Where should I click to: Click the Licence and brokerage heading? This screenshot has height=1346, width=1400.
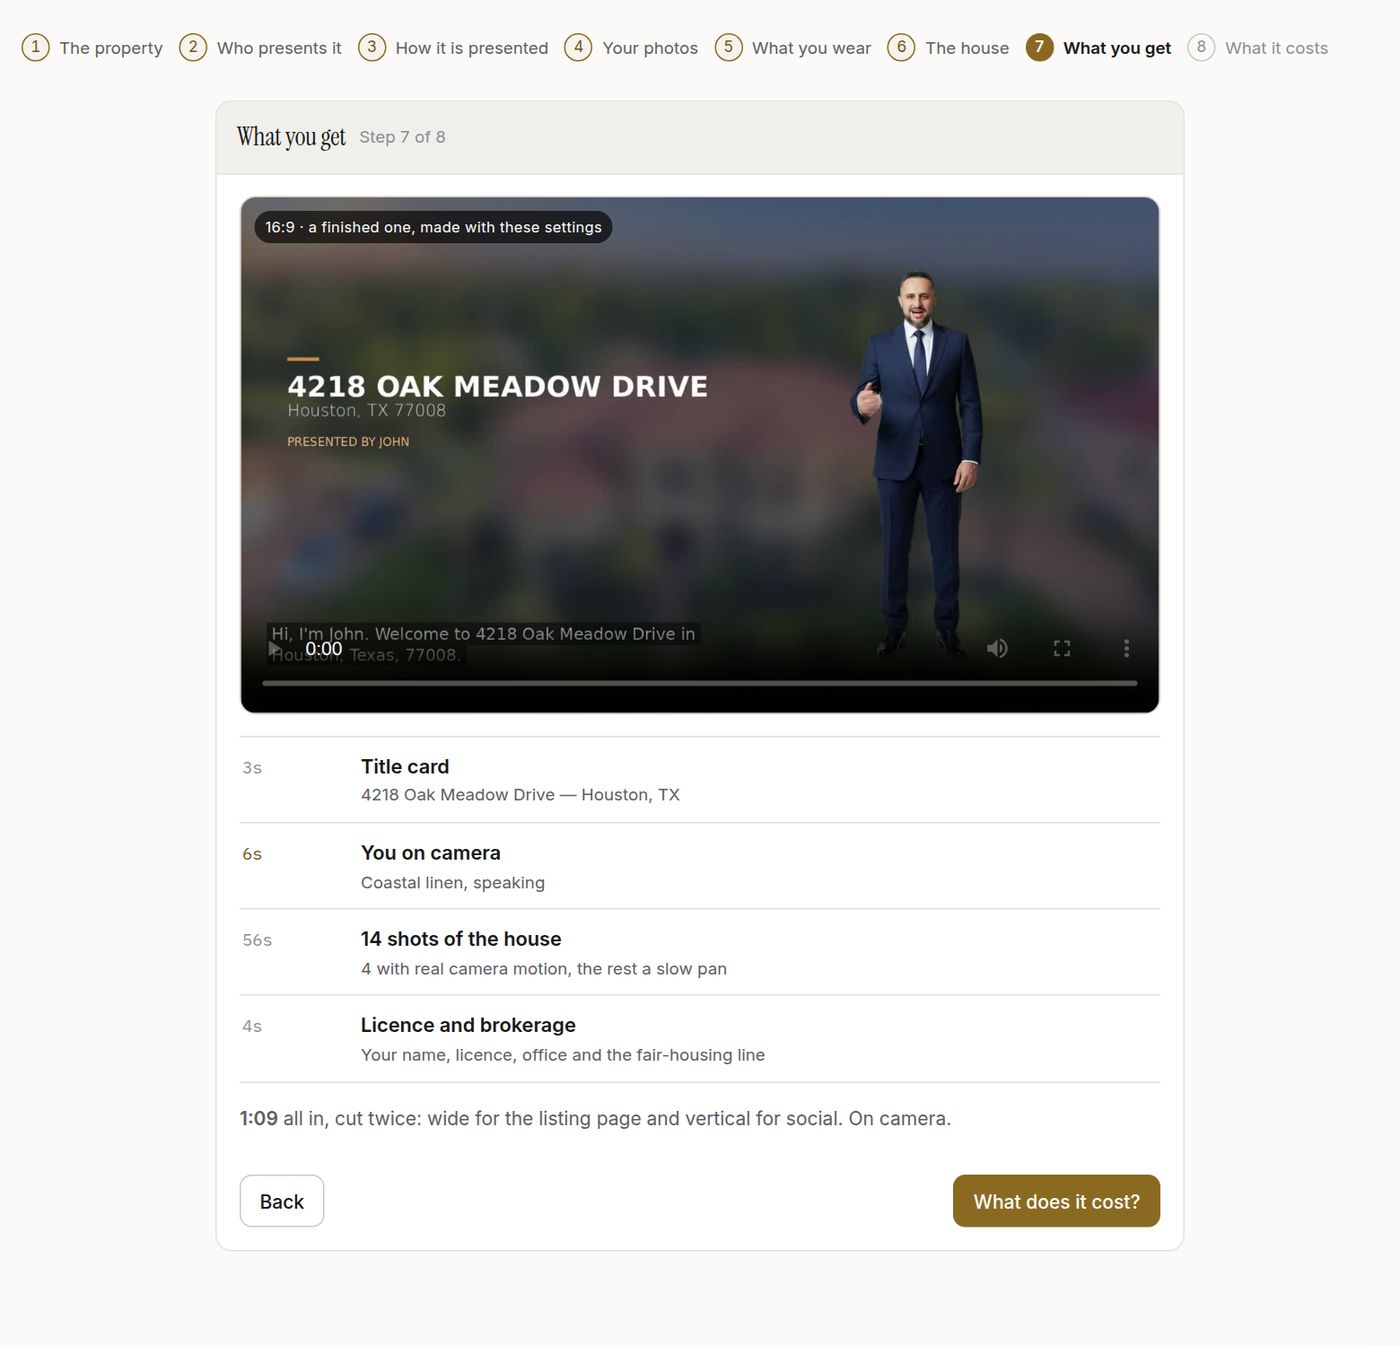click(468, 1025)
